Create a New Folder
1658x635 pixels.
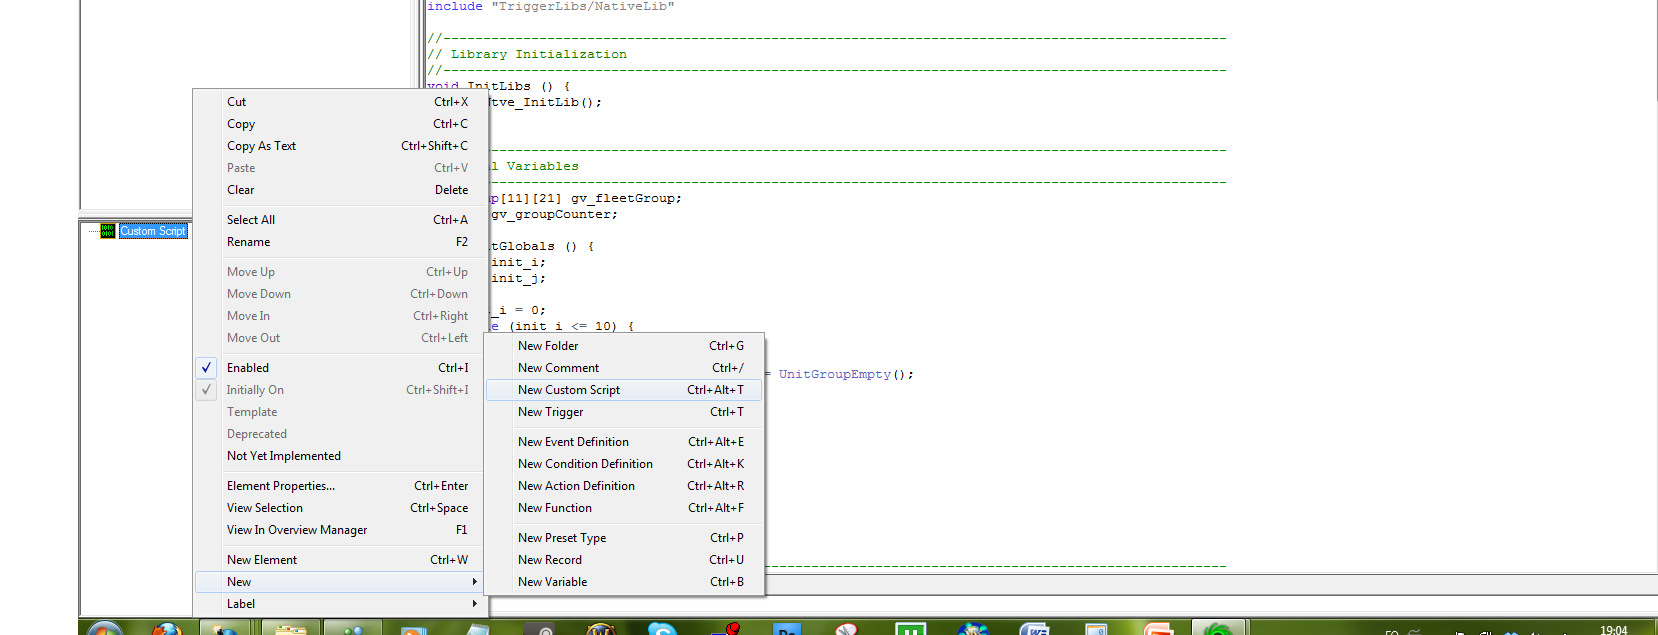624,346
